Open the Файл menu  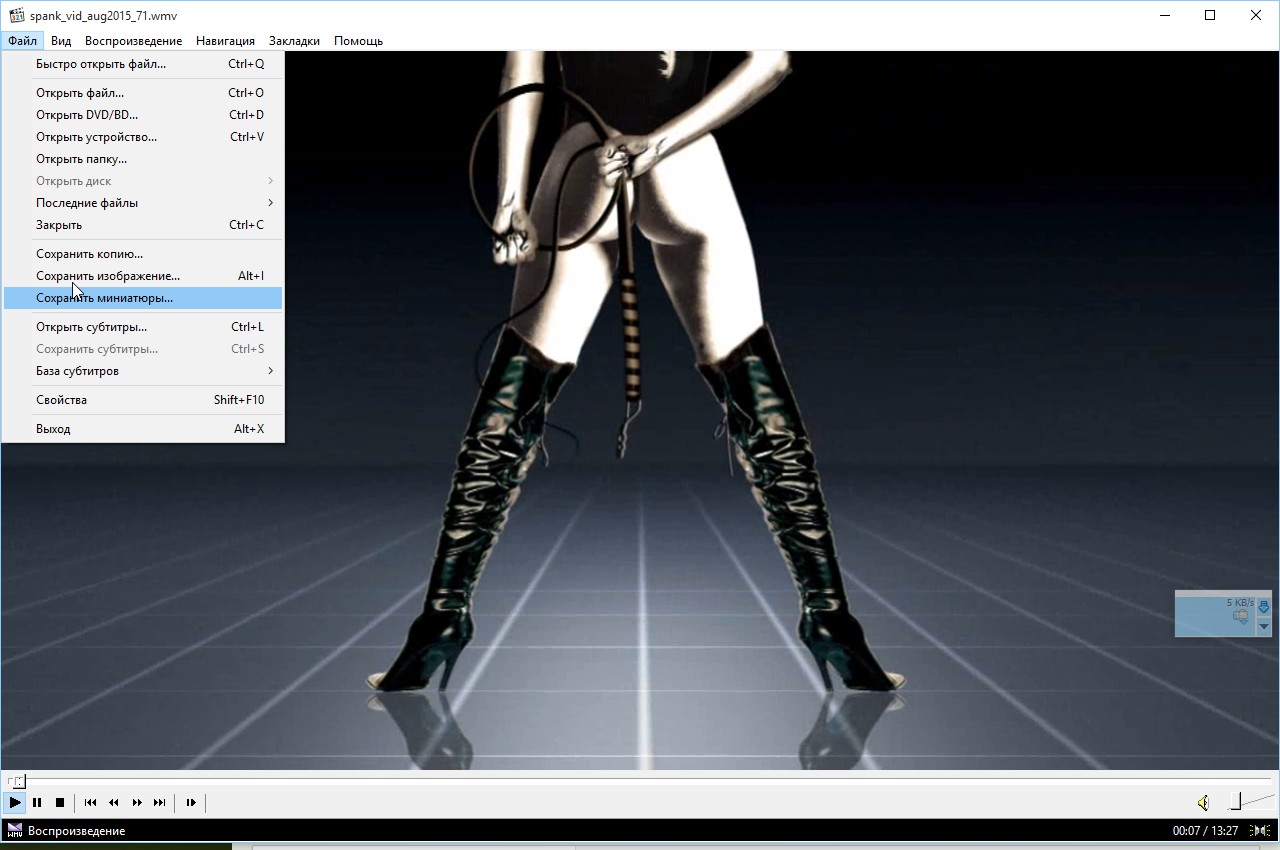coord(22,41)
